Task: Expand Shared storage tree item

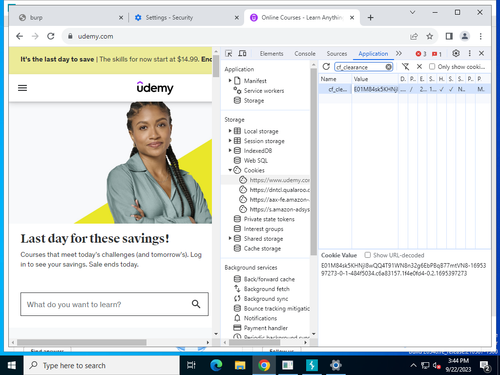Action: pos(230,238)
